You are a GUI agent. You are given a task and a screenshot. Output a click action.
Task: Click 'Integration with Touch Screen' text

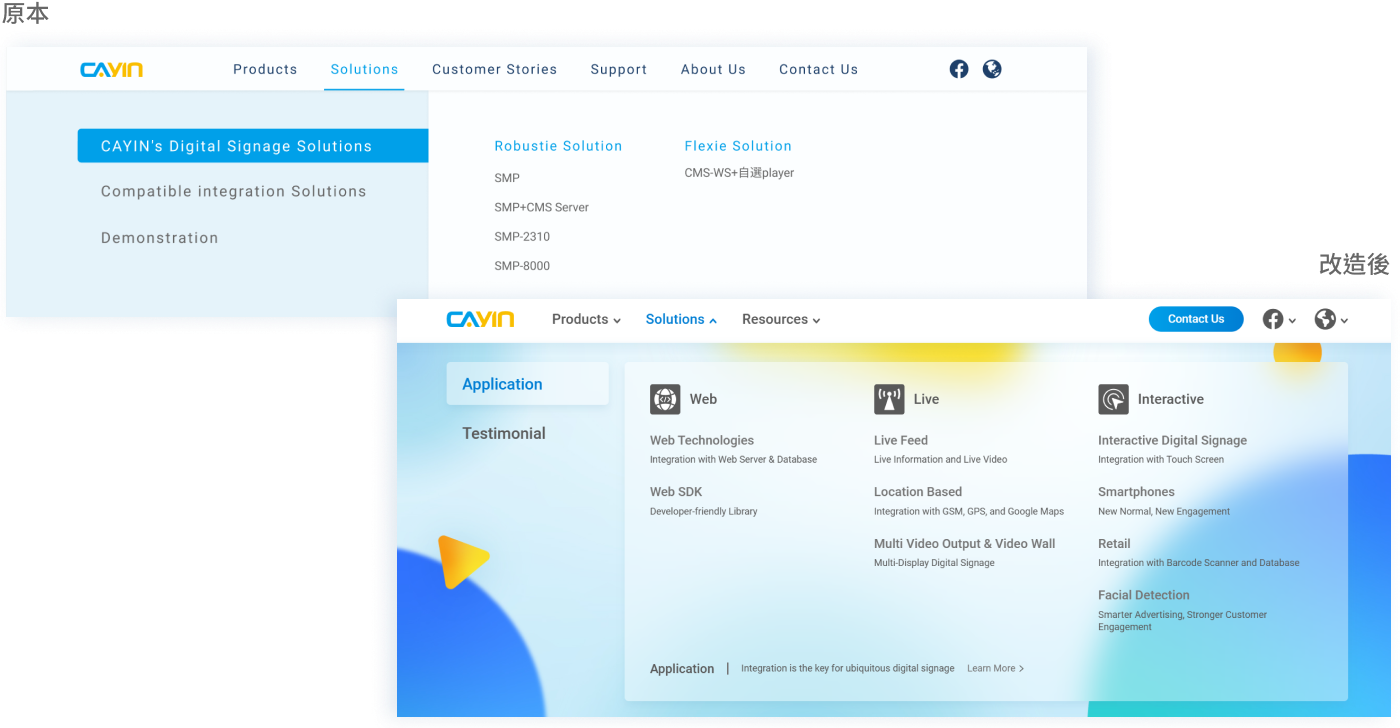1161,460
